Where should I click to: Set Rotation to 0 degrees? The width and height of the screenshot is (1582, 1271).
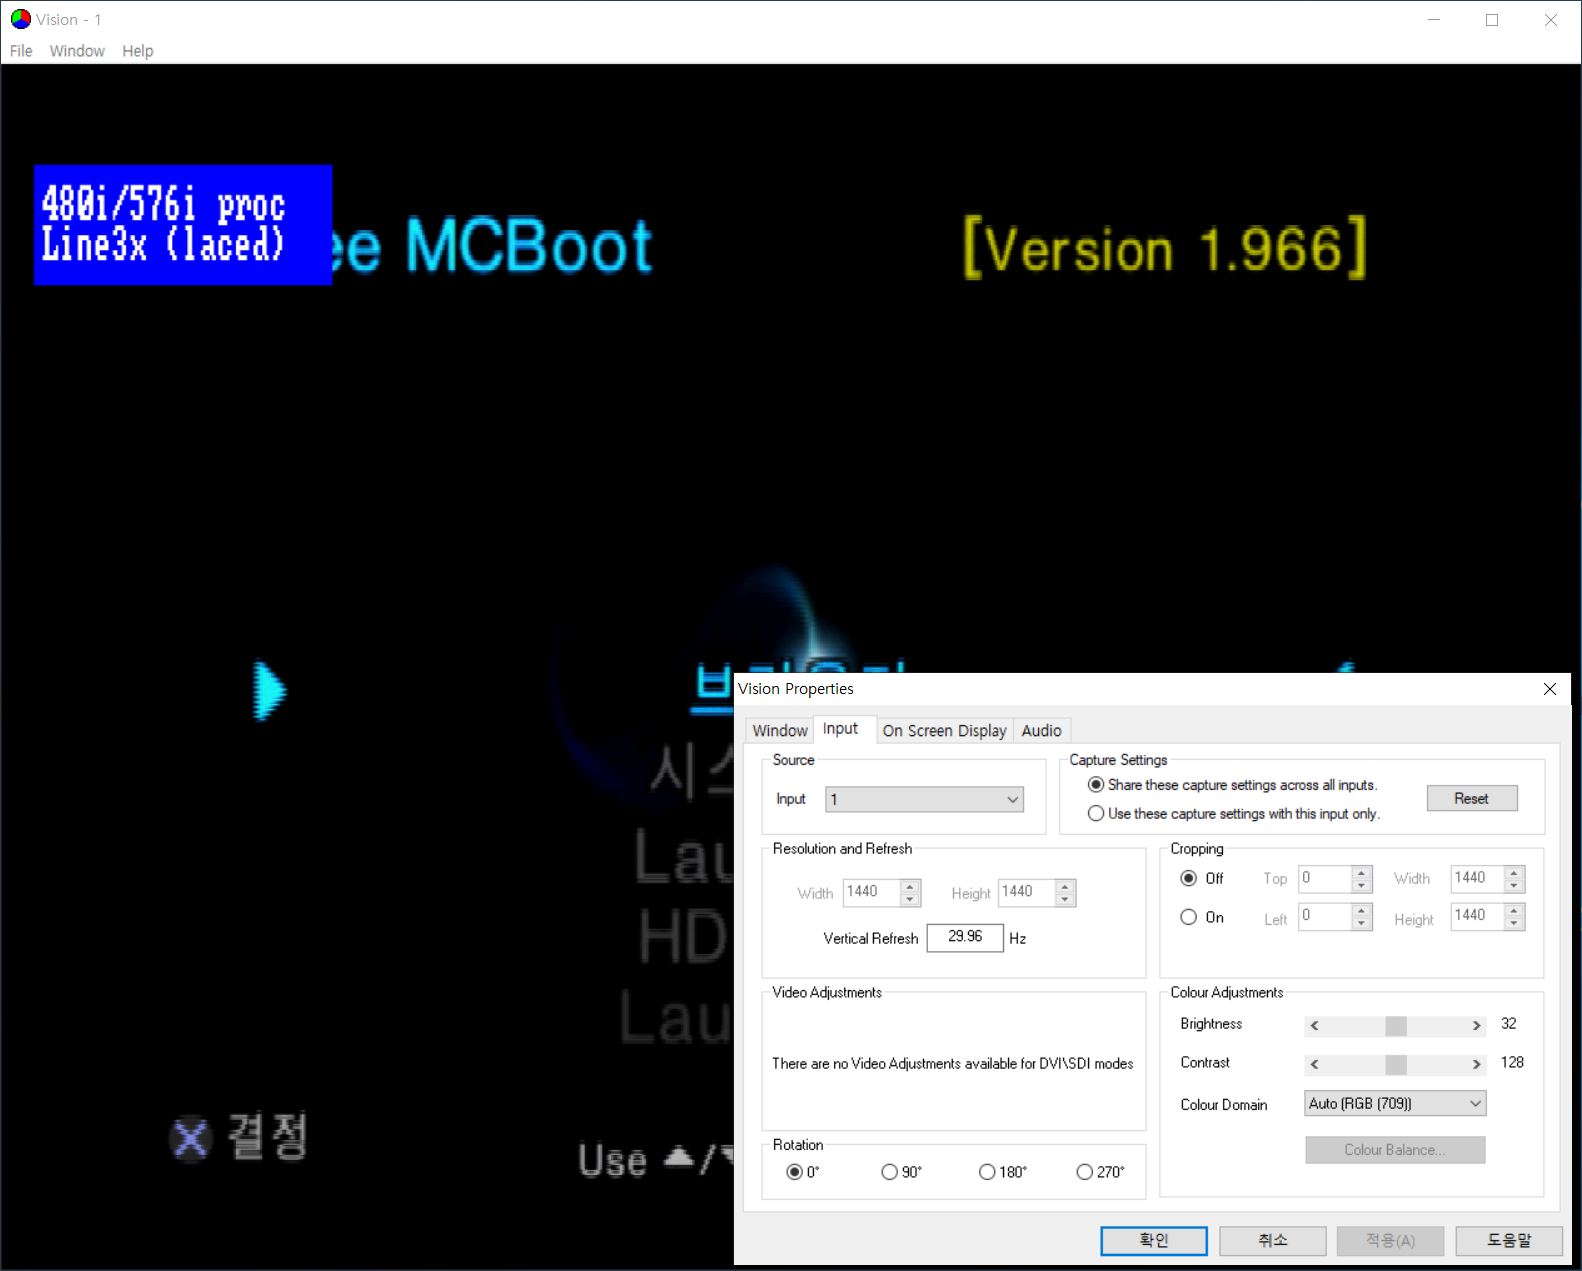pos(794,1172)
